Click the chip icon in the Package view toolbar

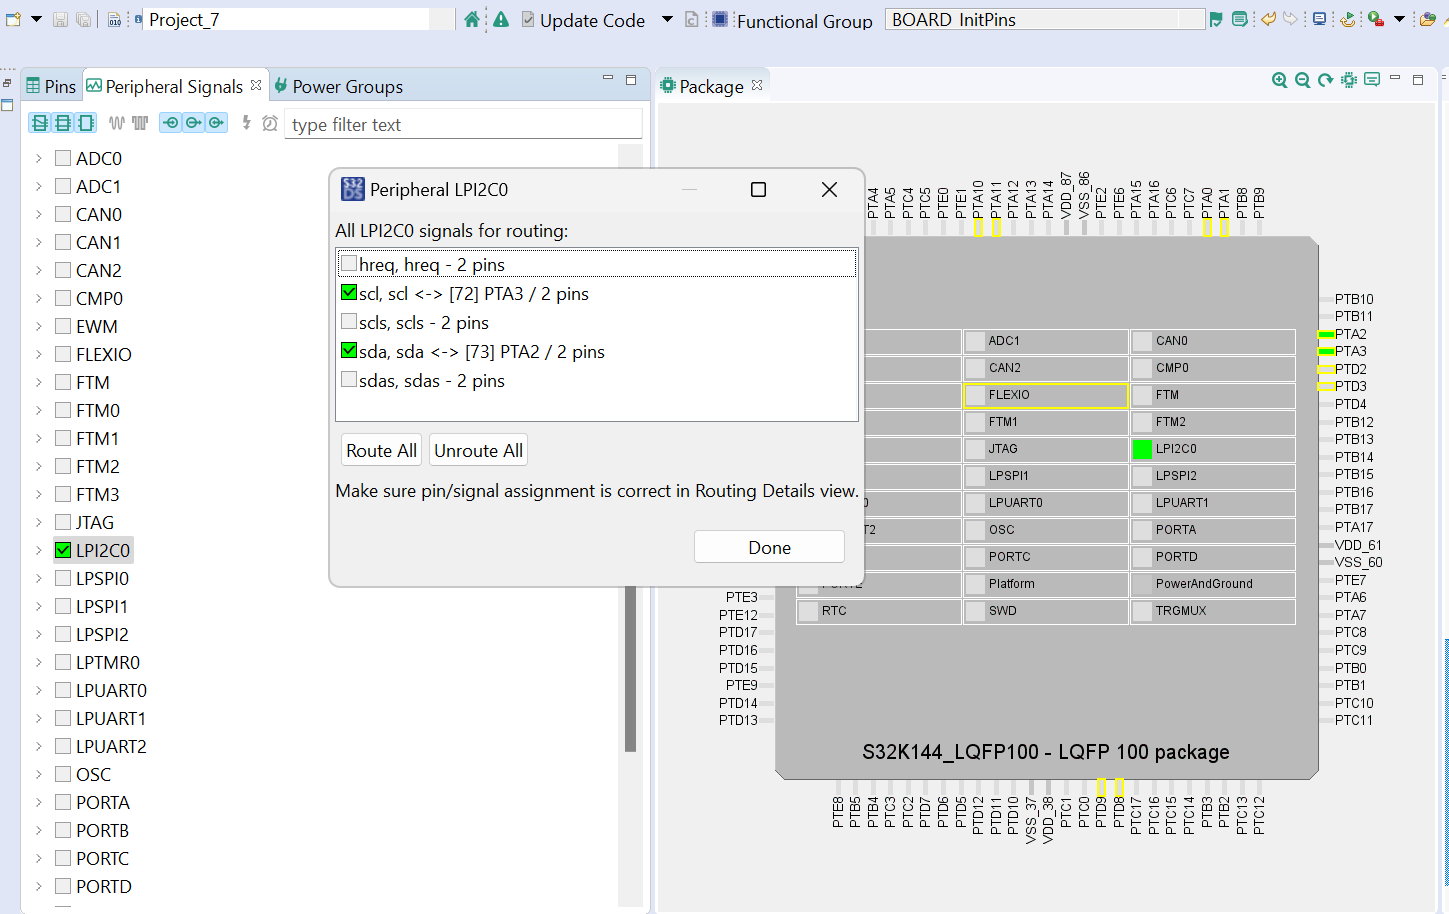click(x=1349, y=80)
